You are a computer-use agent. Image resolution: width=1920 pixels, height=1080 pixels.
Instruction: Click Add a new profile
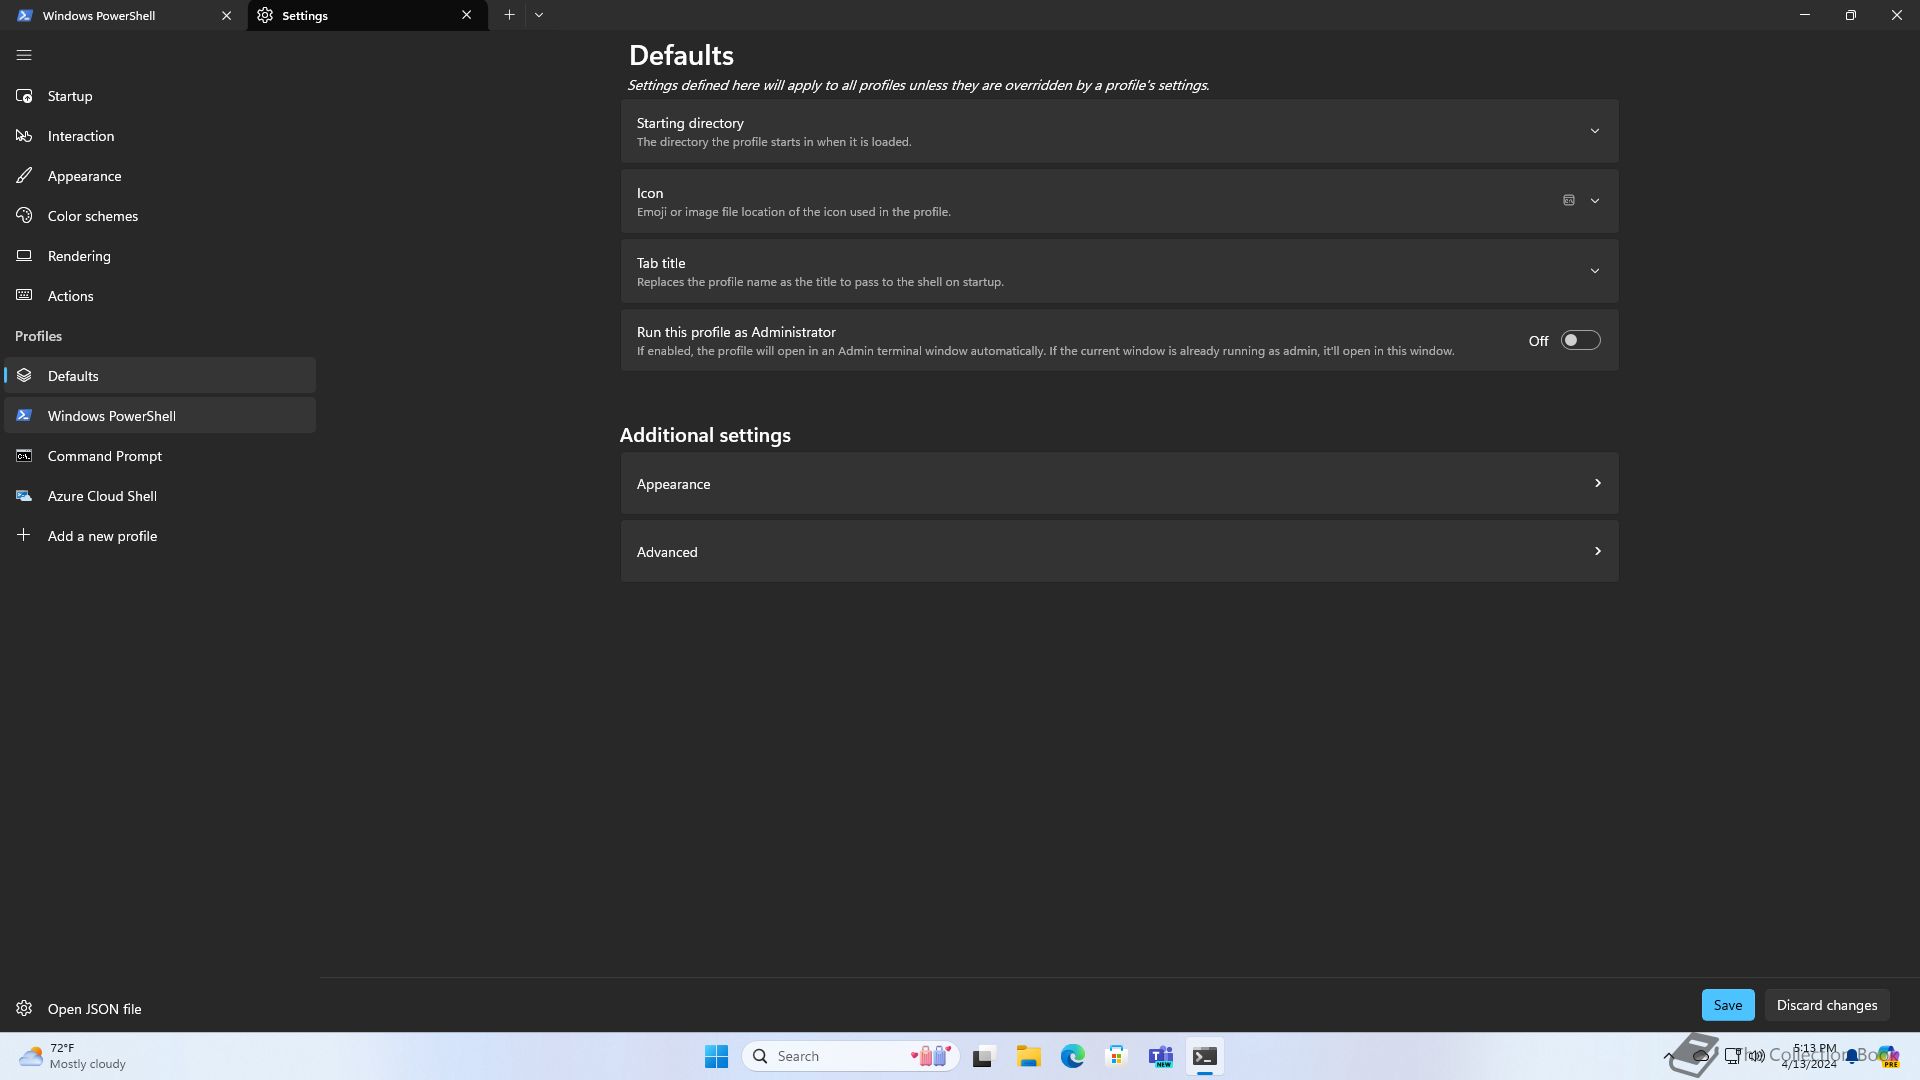click(160, 536)
